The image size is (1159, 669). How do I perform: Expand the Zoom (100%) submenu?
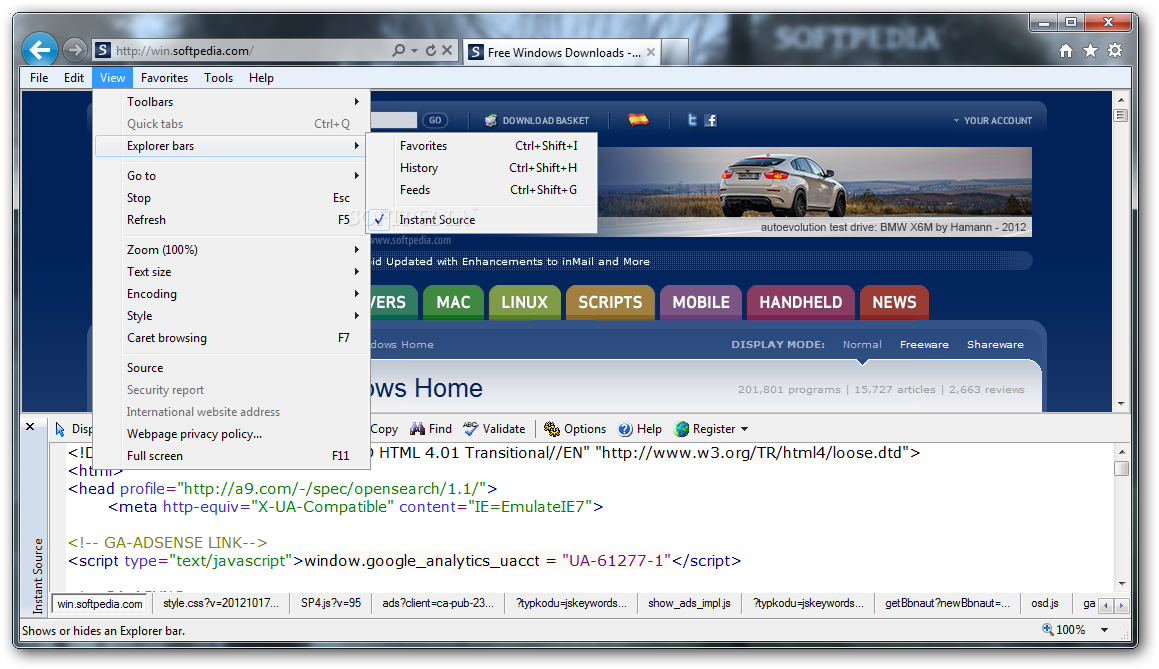(231, 249)
